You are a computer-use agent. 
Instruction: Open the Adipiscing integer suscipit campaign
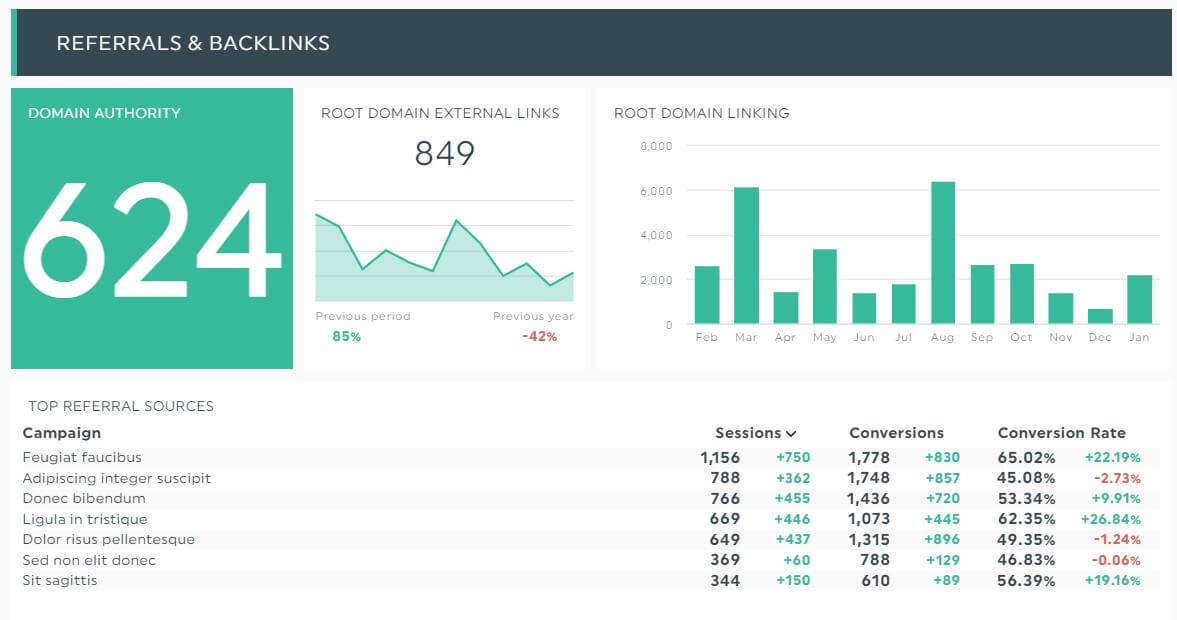click(117, 478)
